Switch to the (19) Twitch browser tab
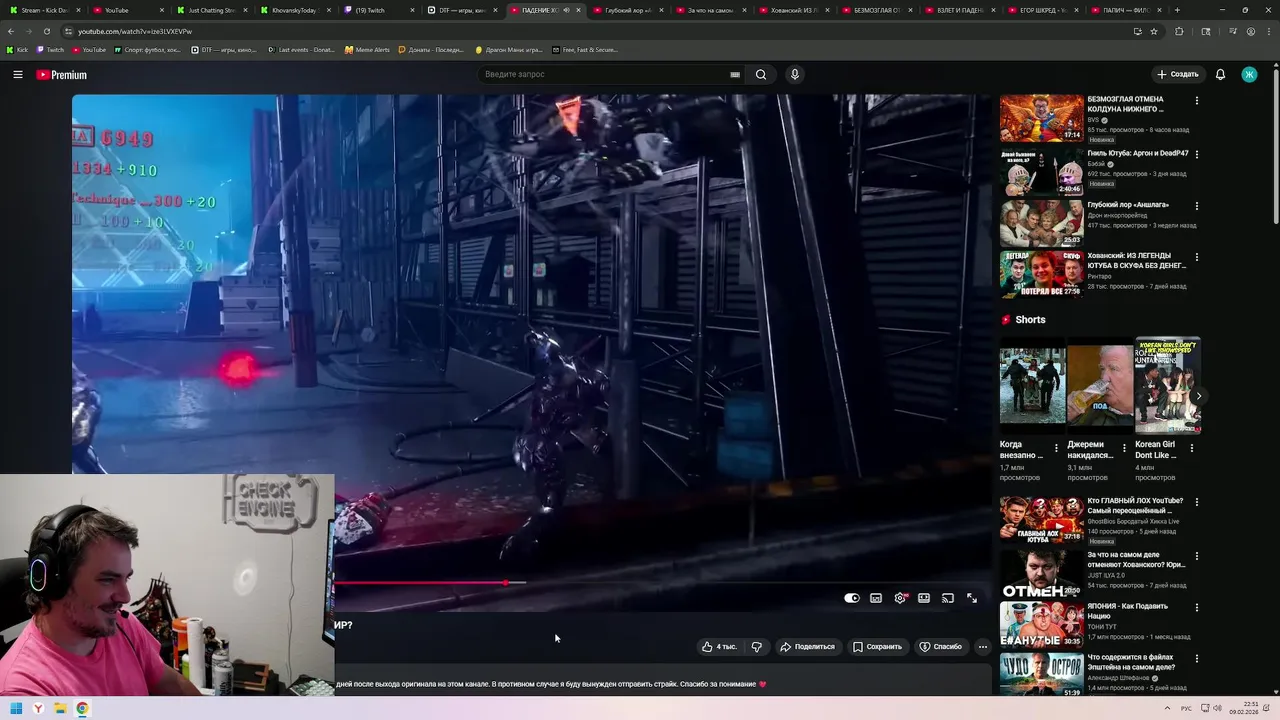This screenshot has width=1280, height=720. (x=378, y=10)
